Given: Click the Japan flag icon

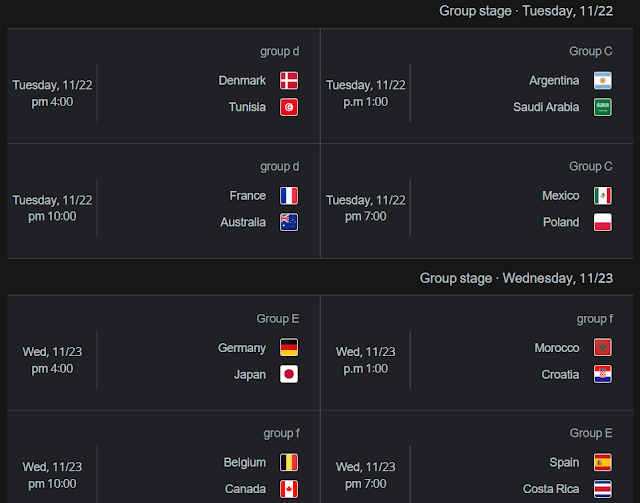Looking at the screenshot, I should tap(289, 374).
